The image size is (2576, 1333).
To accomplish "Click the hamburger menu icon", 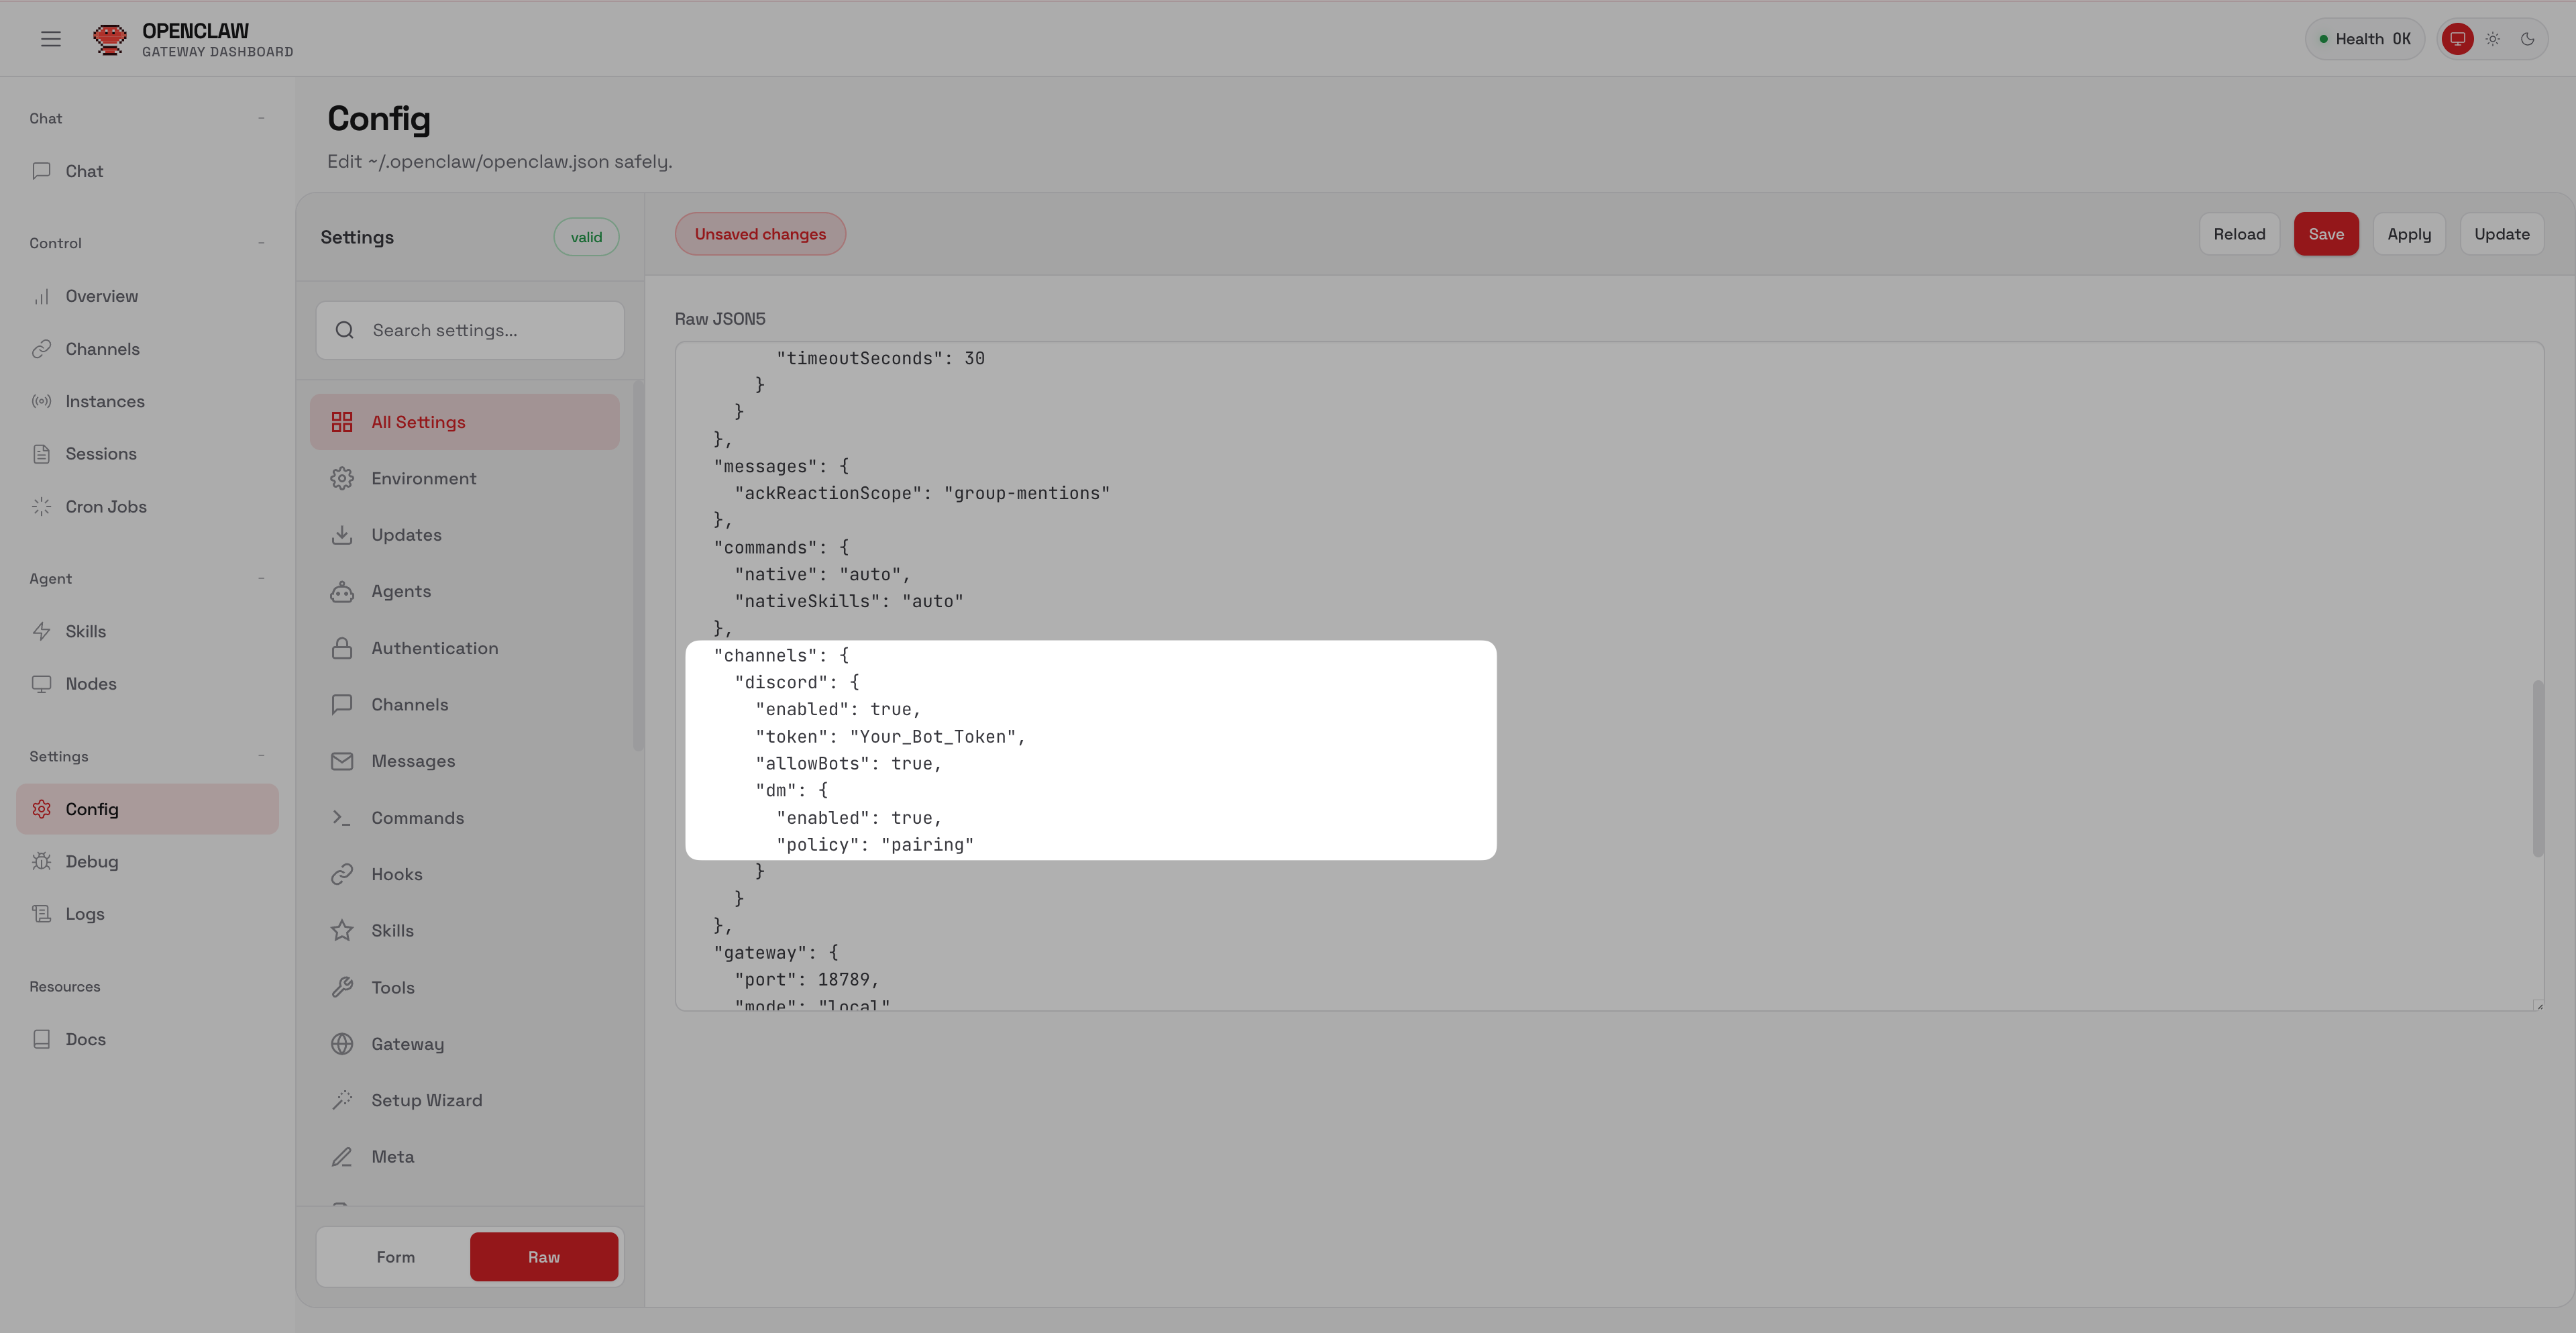I will tap(51, 39).
